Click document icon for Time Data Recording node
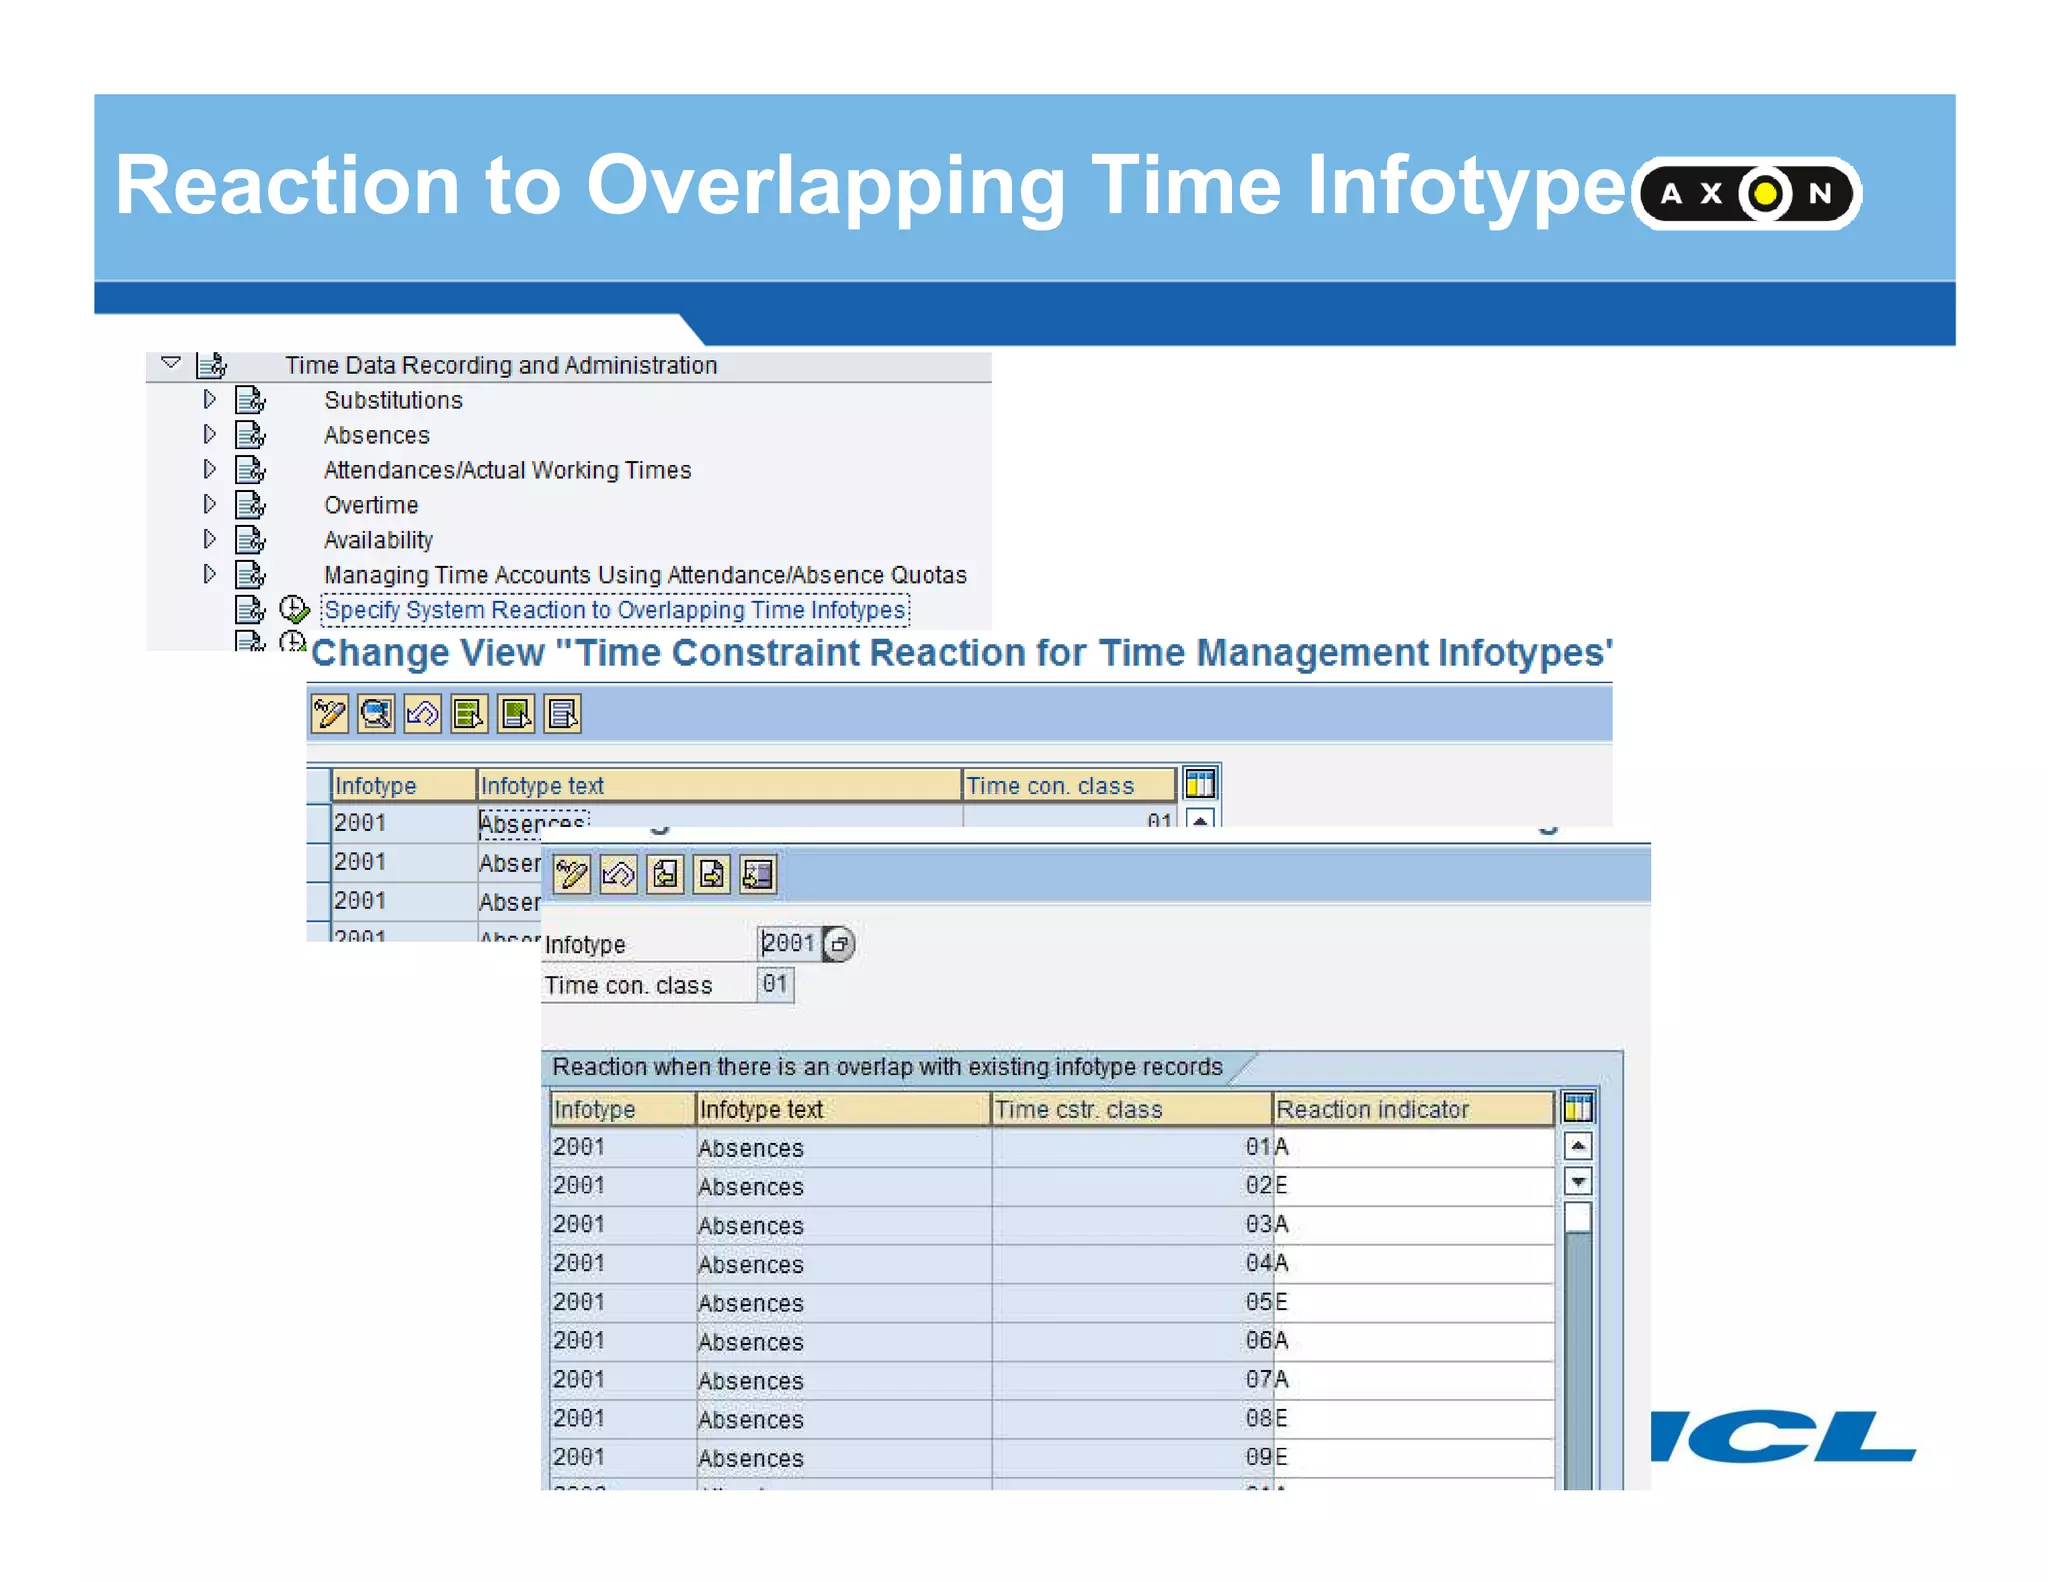This screenshot has width=2048, height=1582. (x=212, y=365)
